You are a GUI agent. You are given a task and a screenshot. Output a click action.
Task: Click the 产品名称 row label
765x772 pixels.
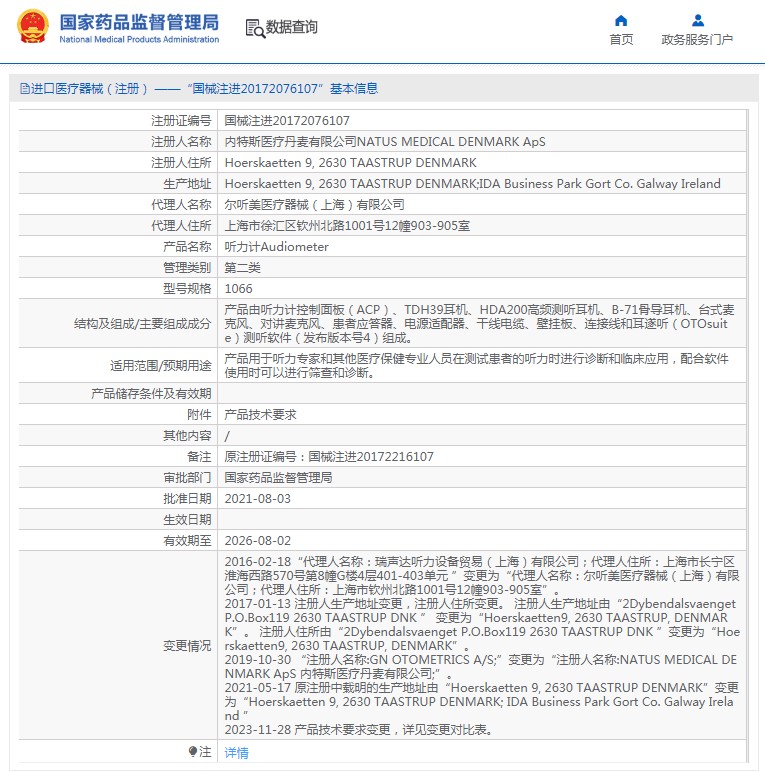click(187, 247)
